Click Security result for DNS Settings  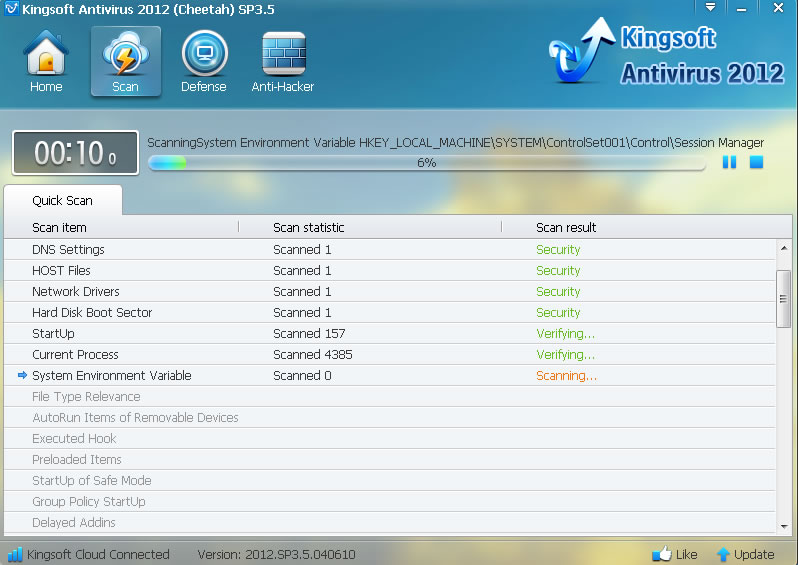[x=558, y=250]
